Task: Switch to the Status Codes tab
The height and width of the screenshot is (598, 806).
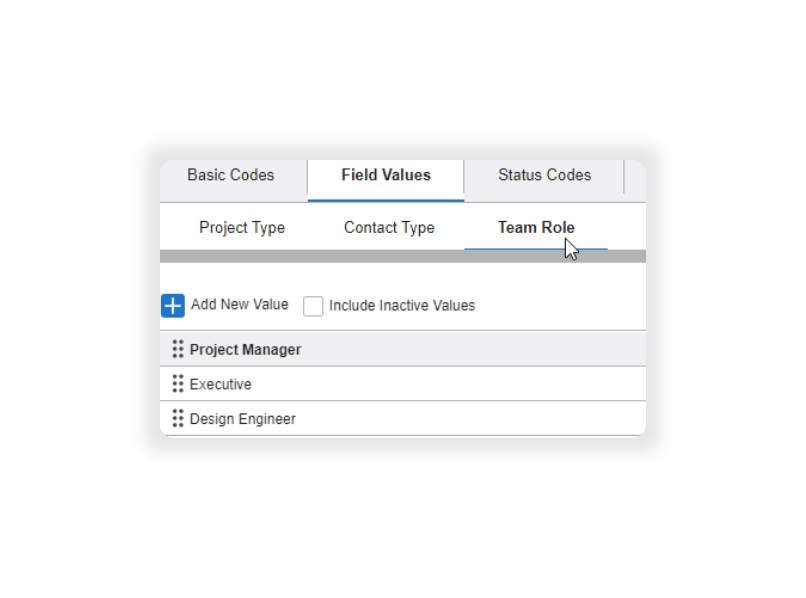Action: 544,175
